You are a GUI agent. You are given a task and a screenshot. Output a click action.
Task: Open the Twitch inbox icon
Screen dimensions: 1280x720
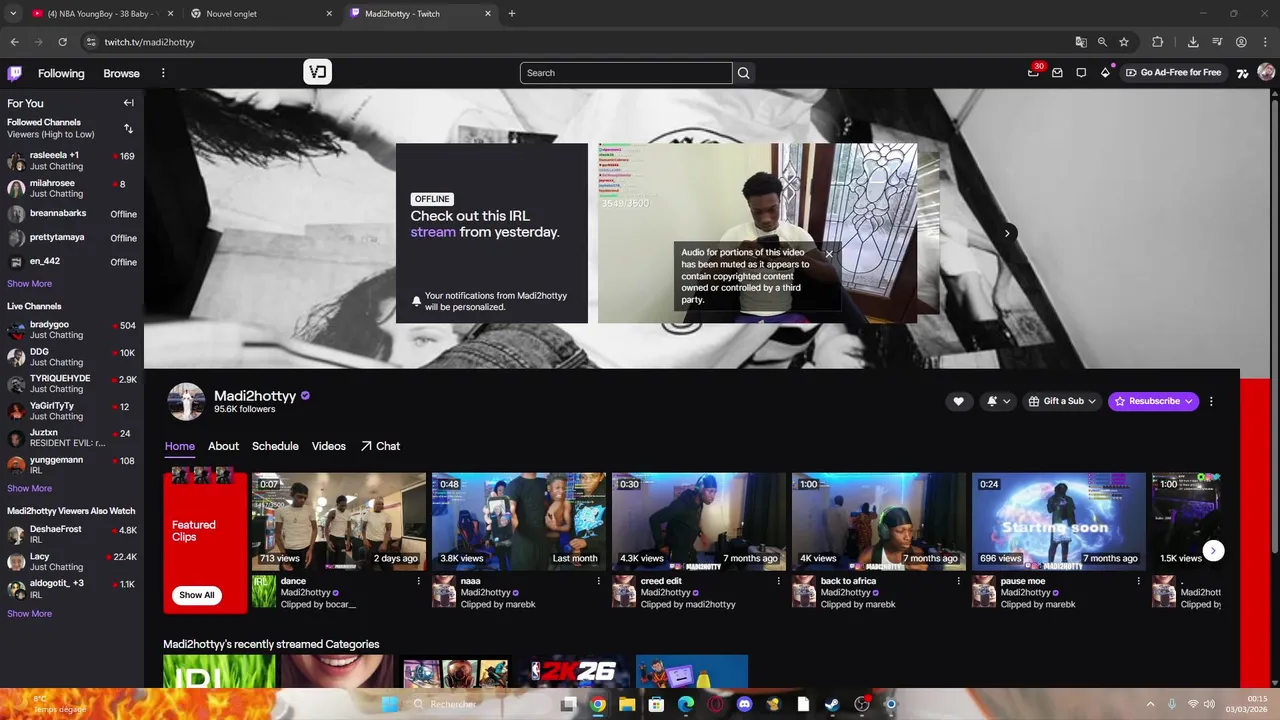[1057, 73]
